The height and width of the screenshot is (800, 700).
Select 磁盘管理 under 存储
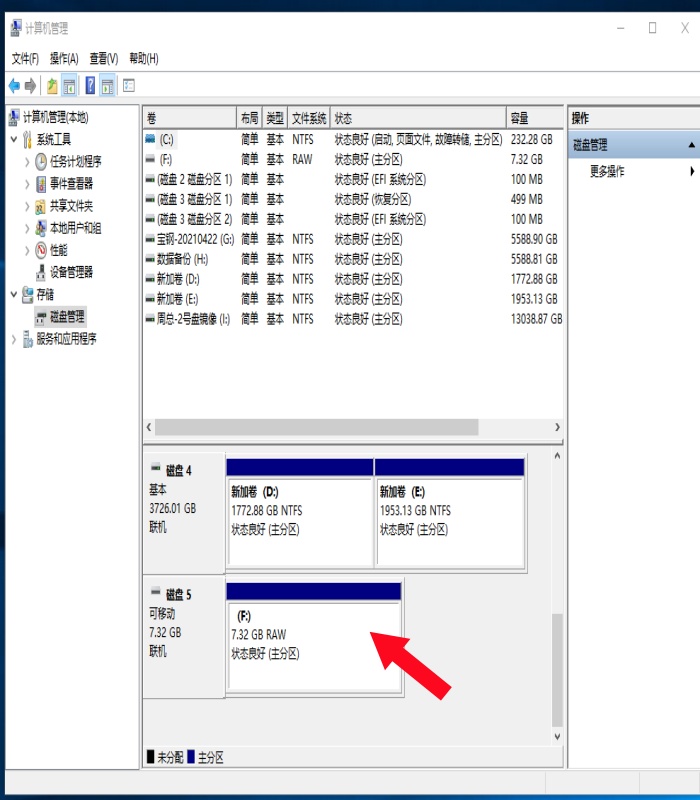coord(61,316)
